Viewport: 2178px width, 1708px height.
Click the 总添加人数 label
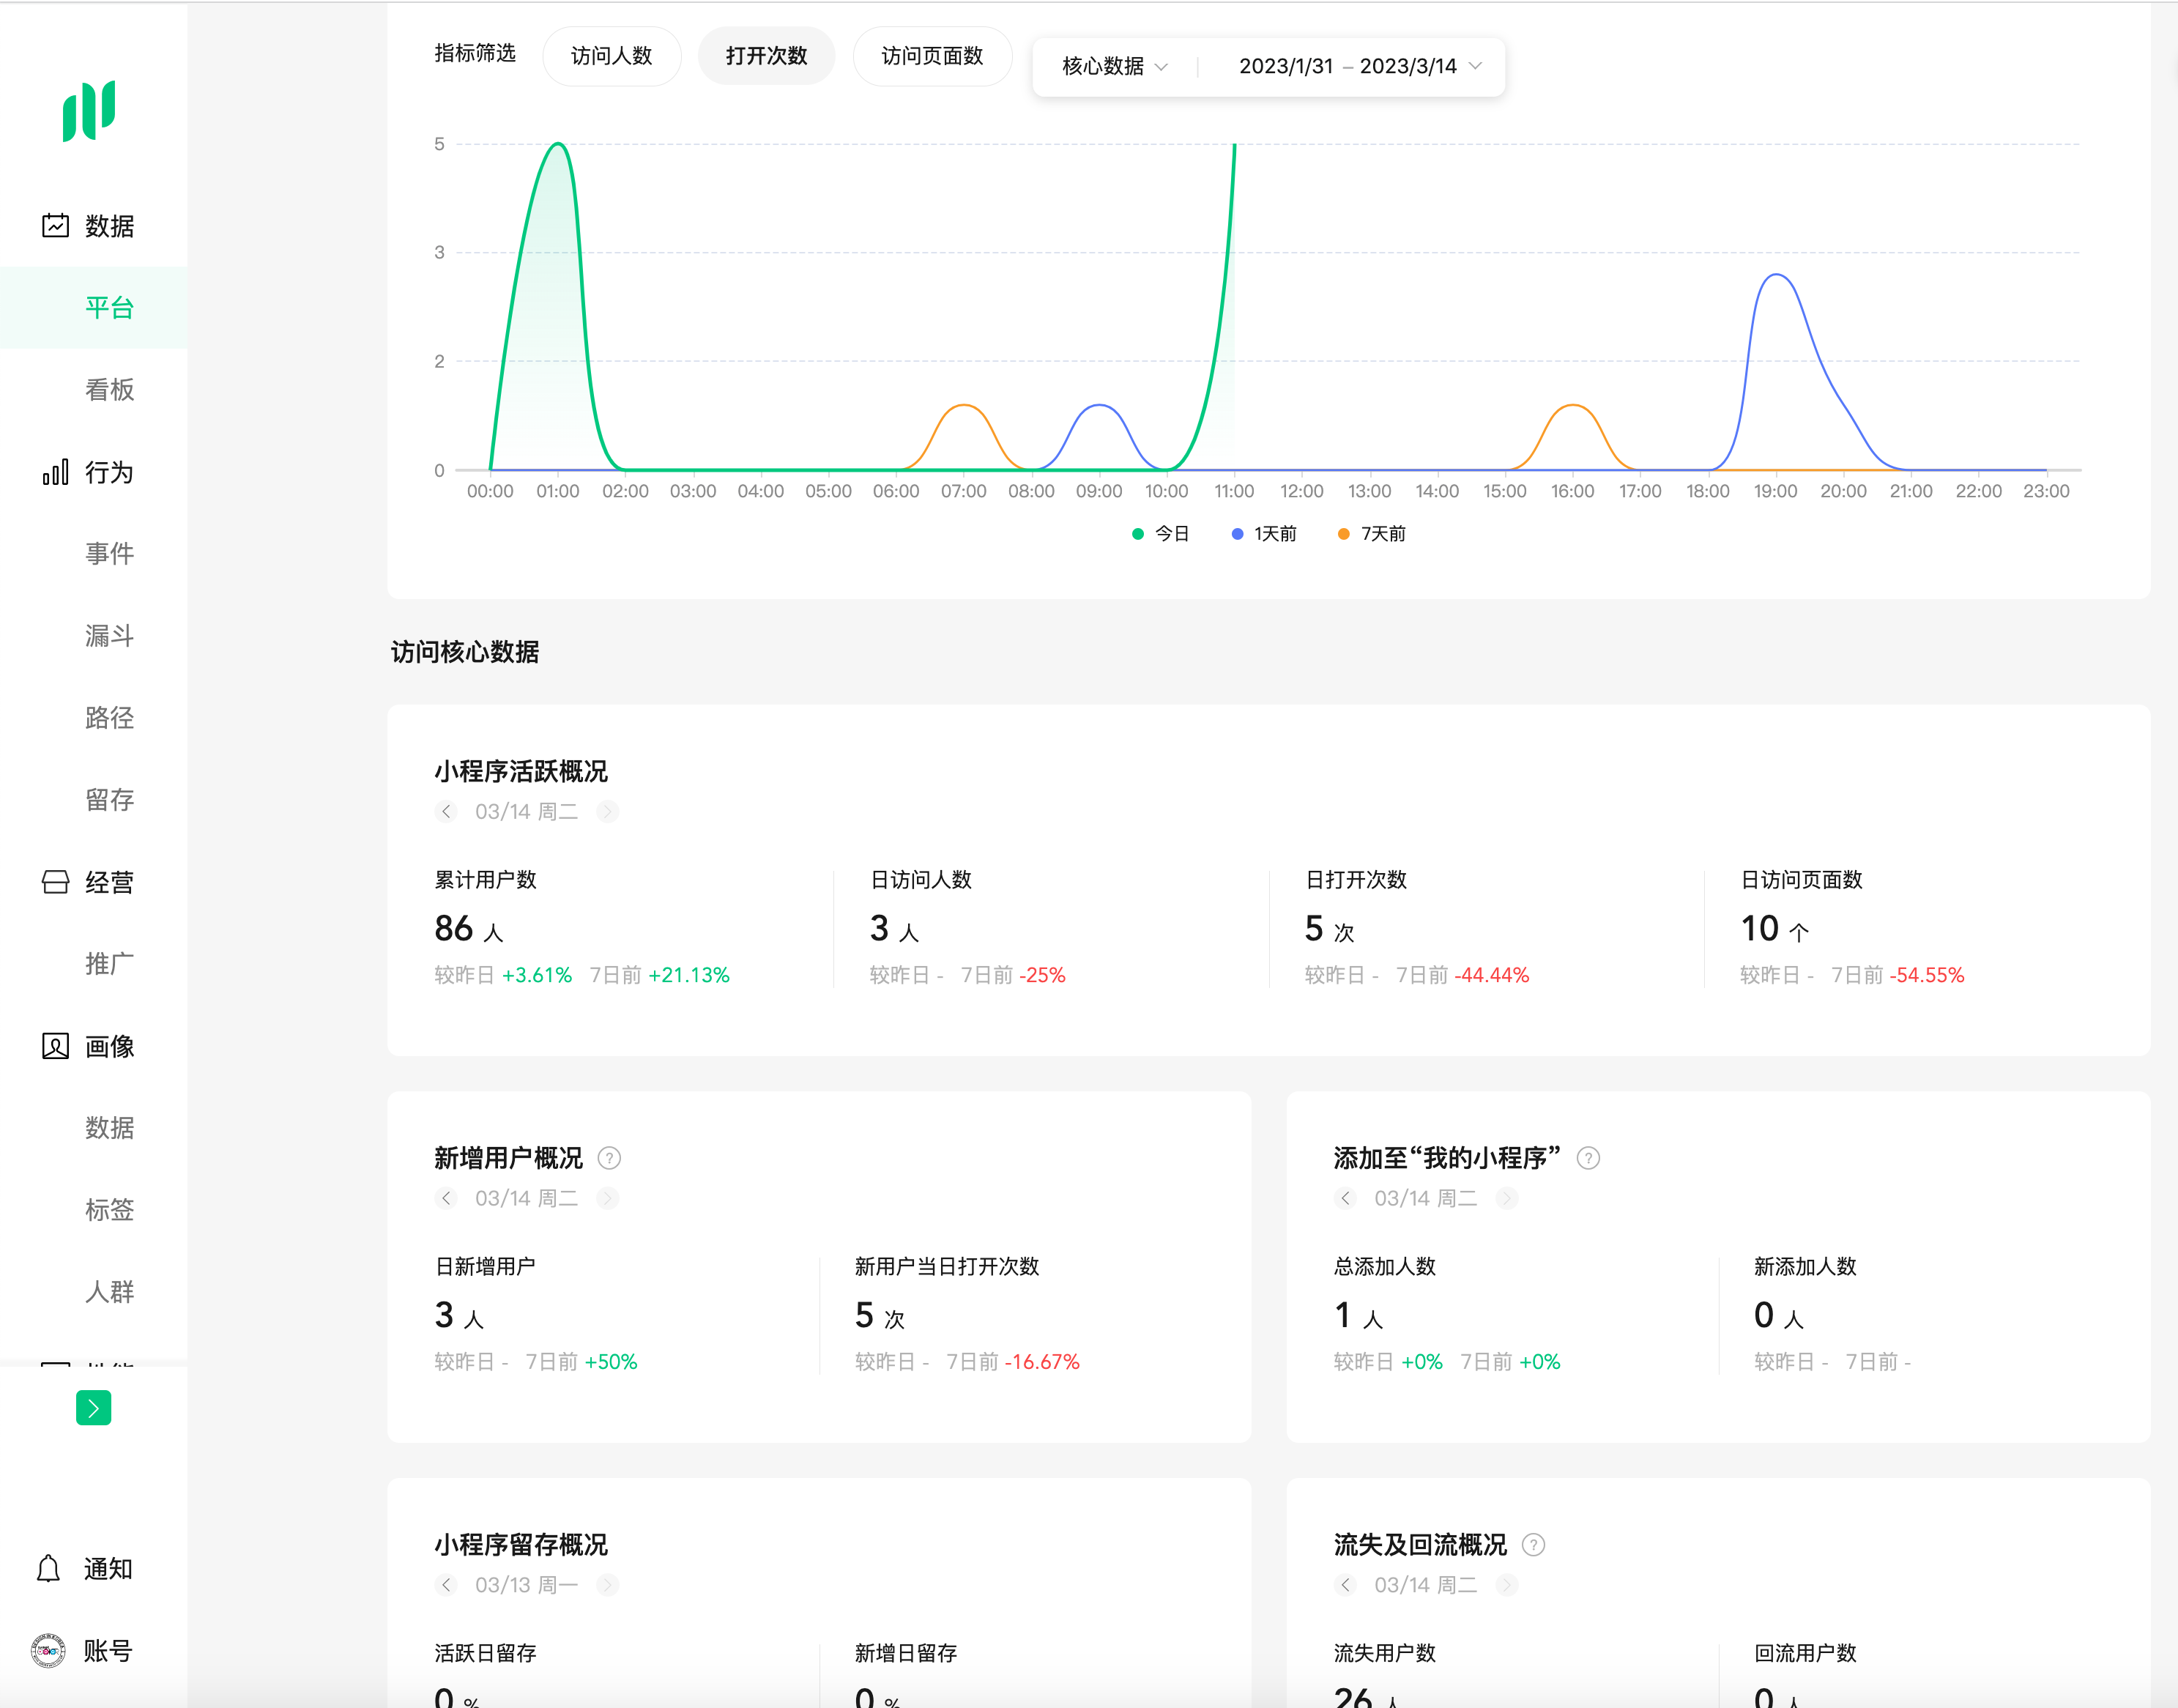click(x=1385, y=1267)
